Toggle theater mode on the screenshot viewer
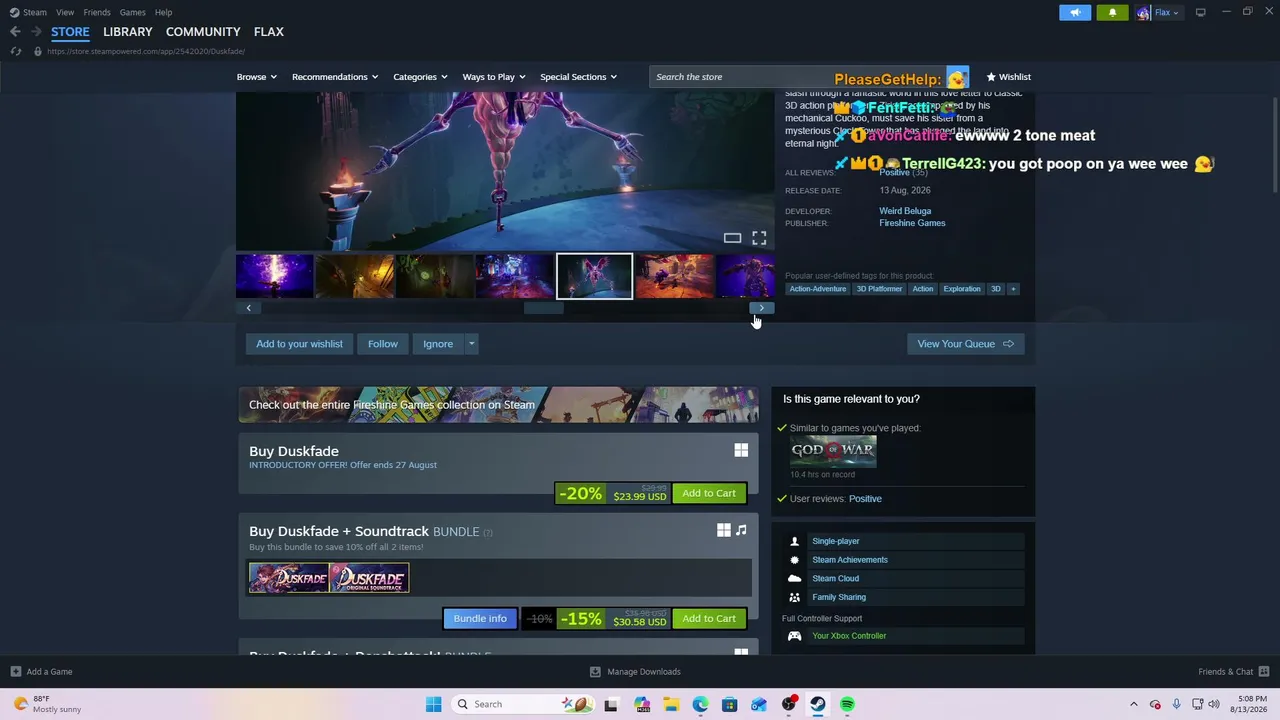Image resolution: width=1280 pixels, height=720 pixels. [x=732, y=238]
